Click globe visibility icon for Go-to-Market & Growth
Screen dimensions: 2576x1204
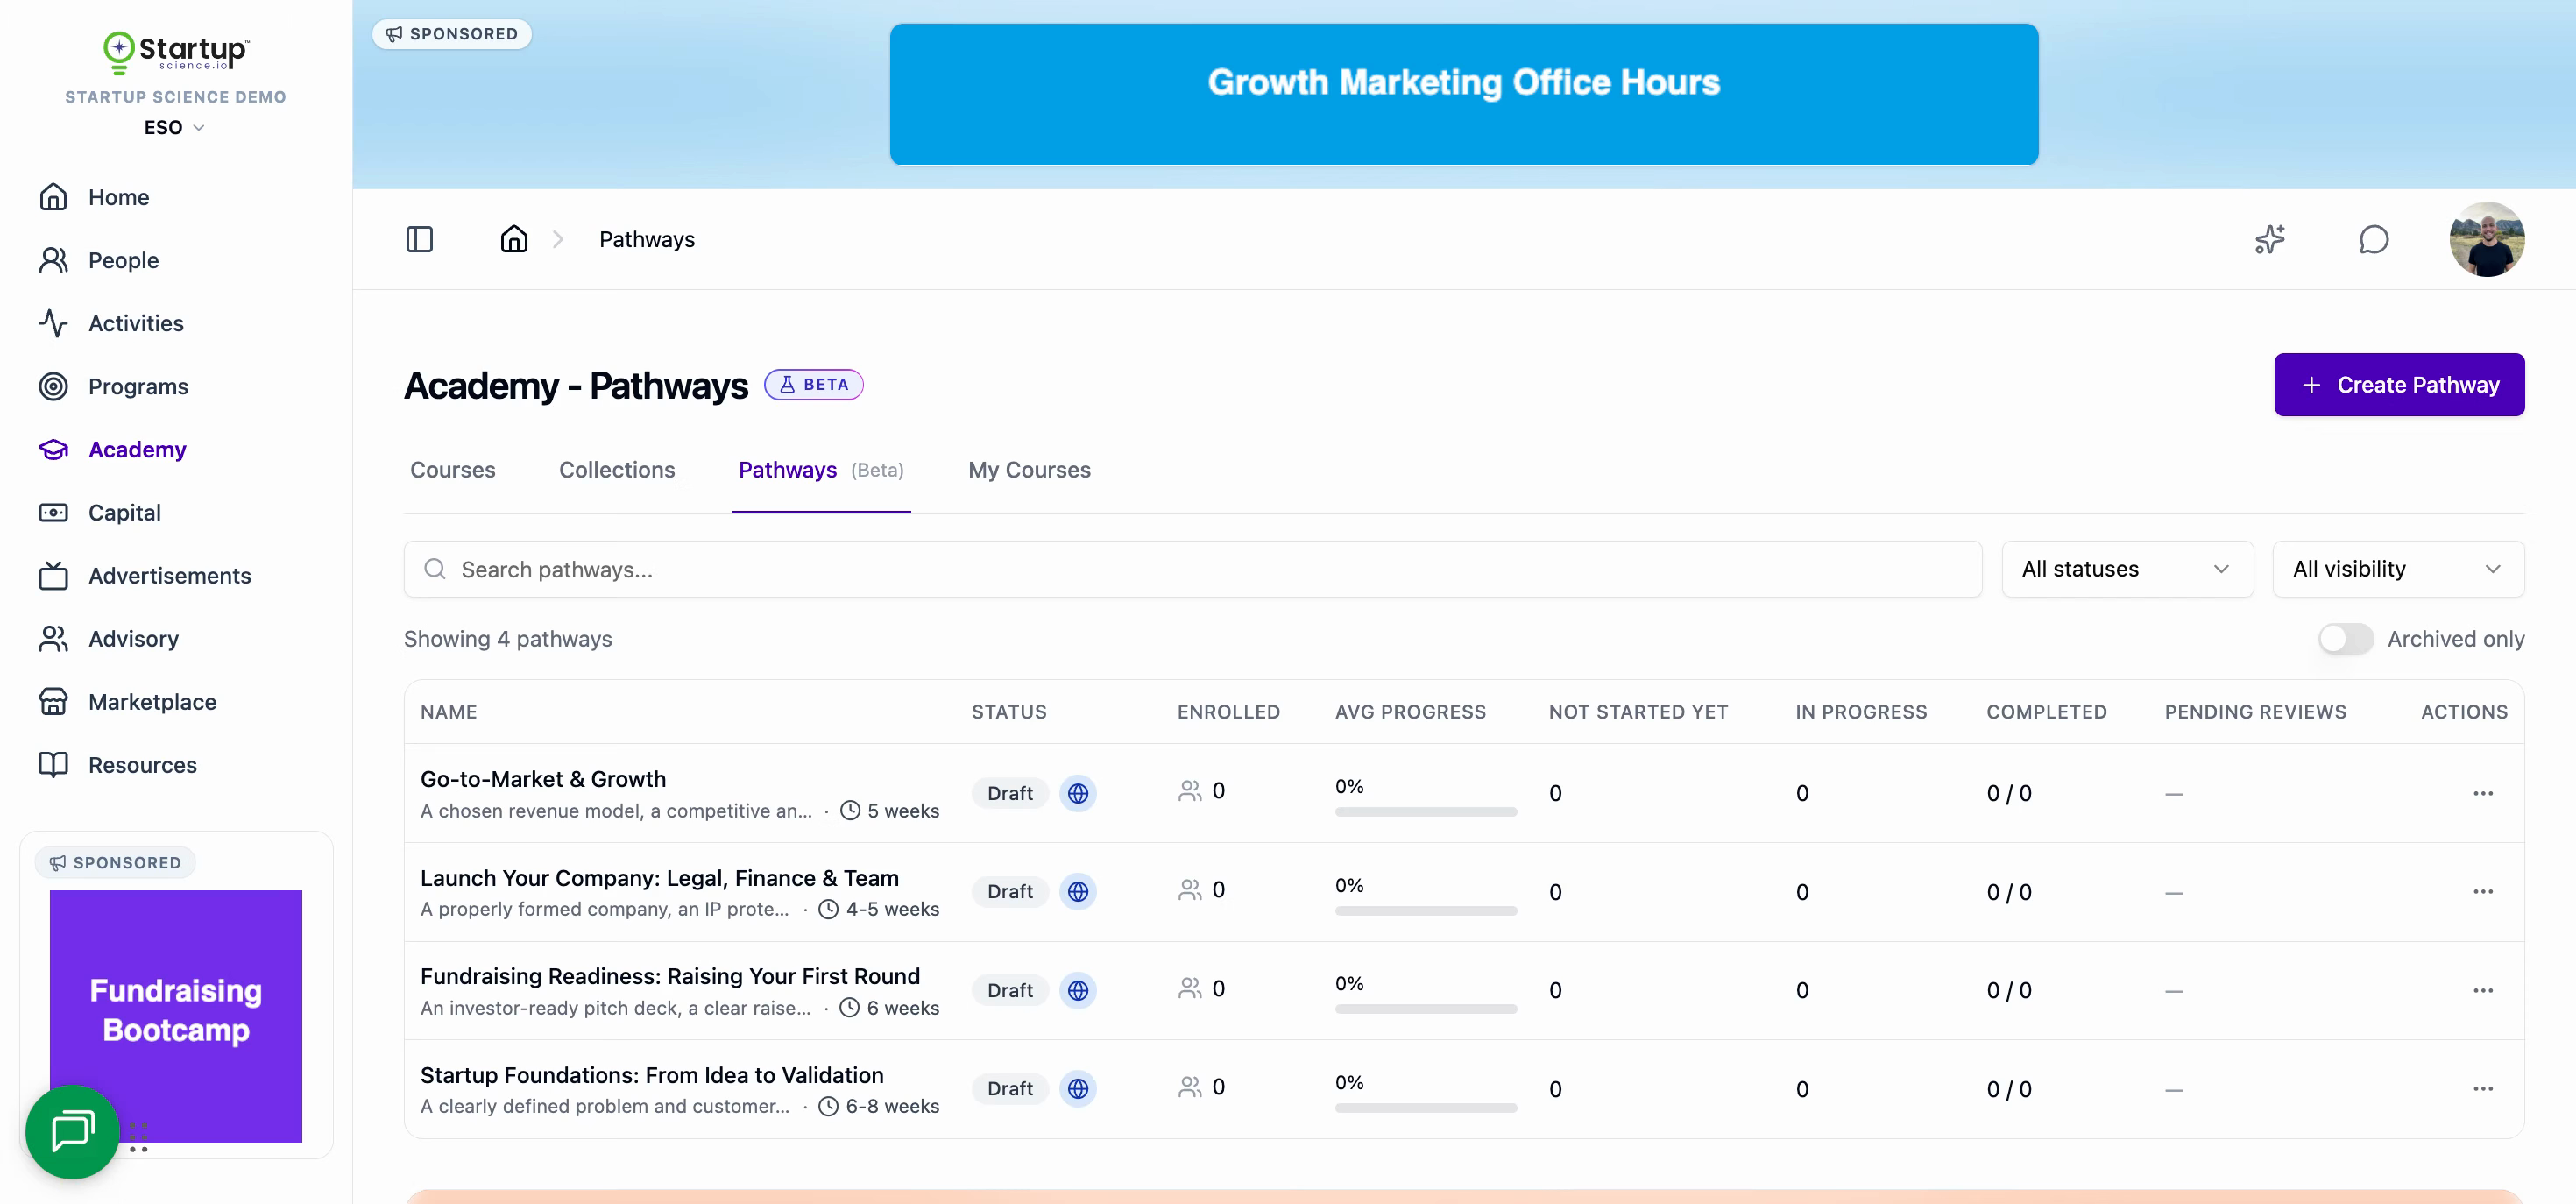pyautogui.click(x=1078, y=793)
